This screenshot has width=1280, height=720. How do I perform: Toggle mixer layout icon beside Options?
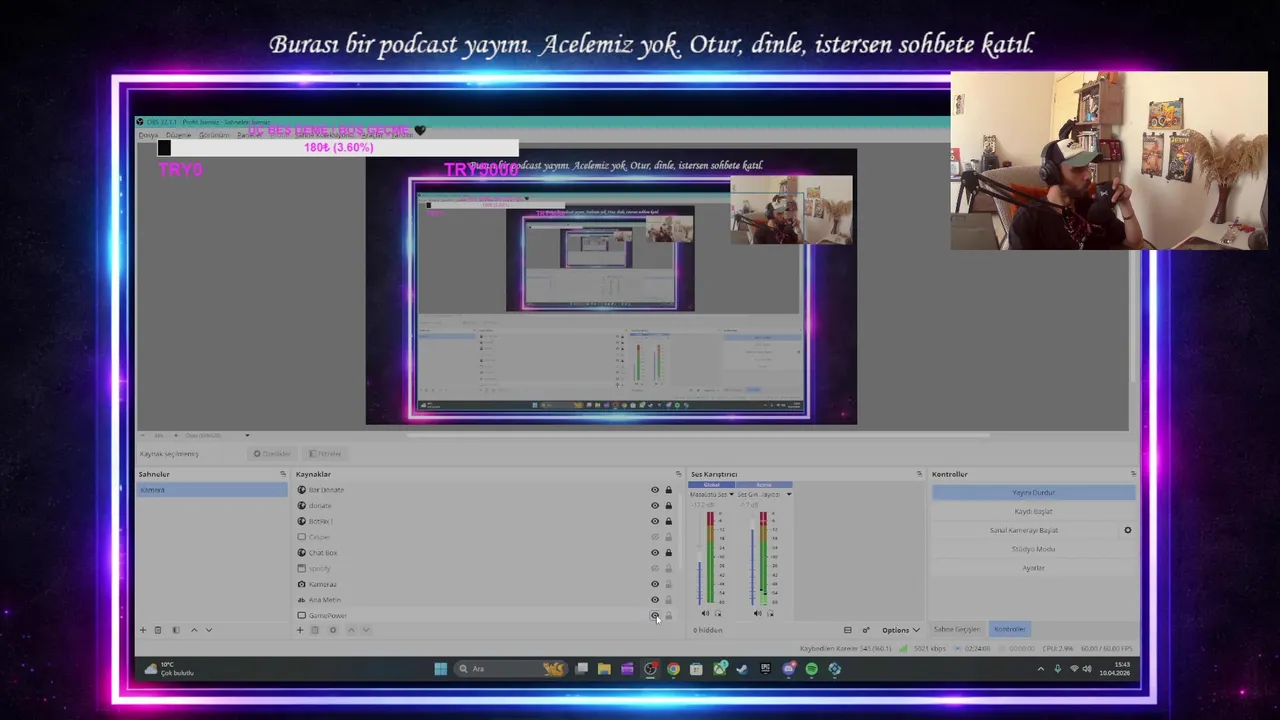[847, 630]
